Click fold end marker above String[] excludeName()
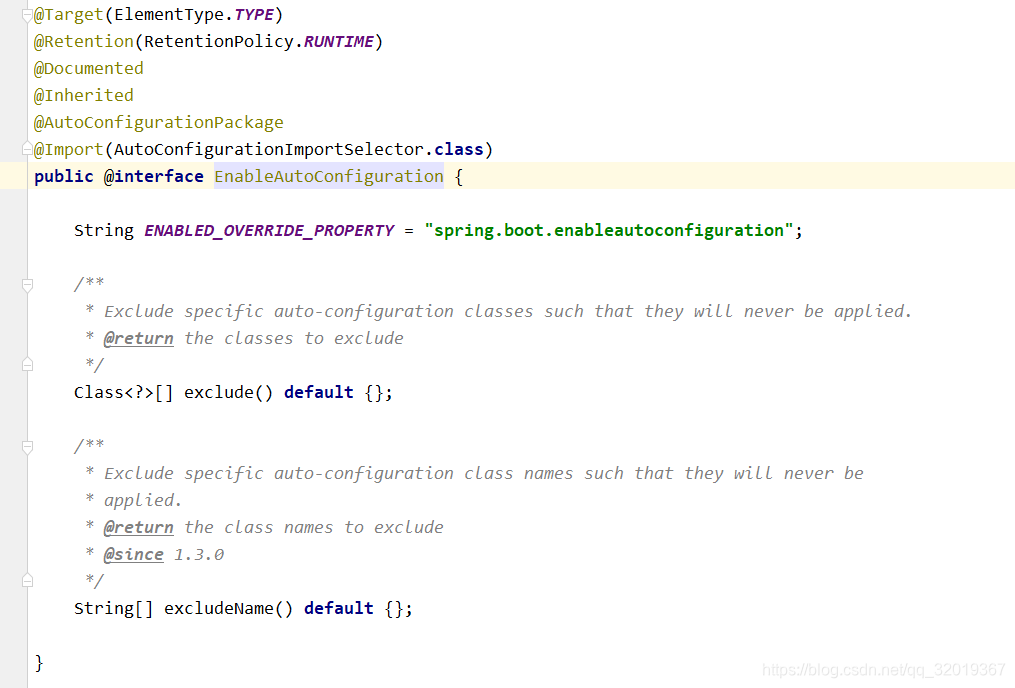Screen dimensions: 1015x688 (27, 580)
